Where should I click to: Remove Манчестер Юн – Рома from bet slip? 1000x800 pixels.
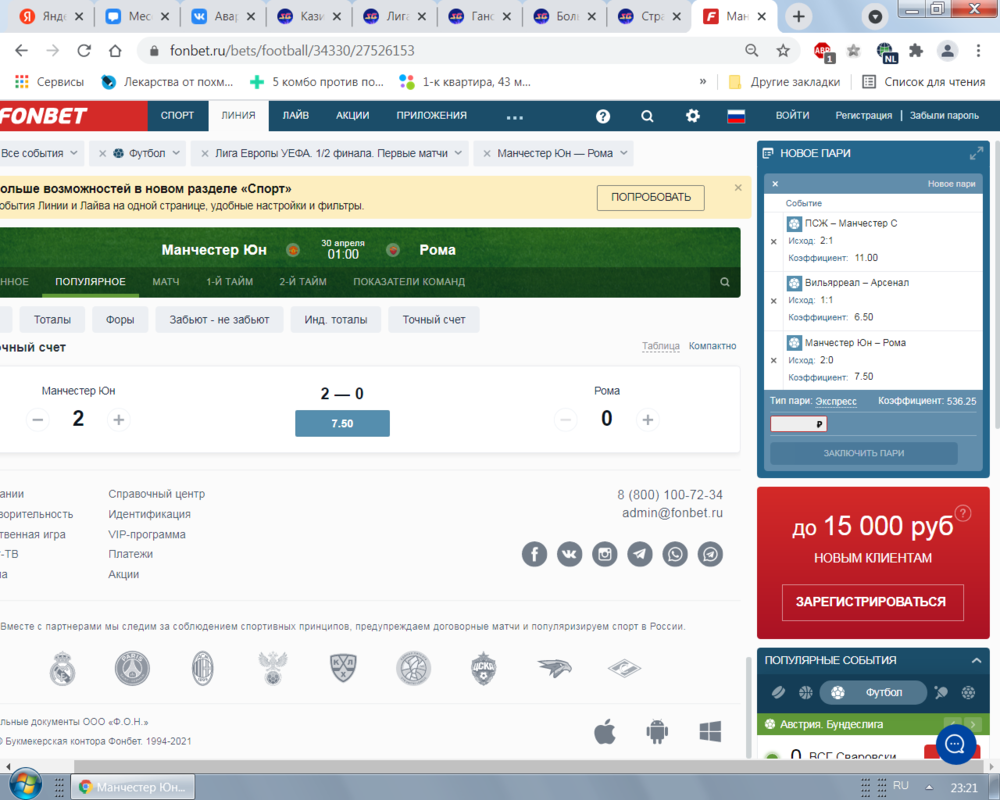pyautogui.click(x=774, y=360)
